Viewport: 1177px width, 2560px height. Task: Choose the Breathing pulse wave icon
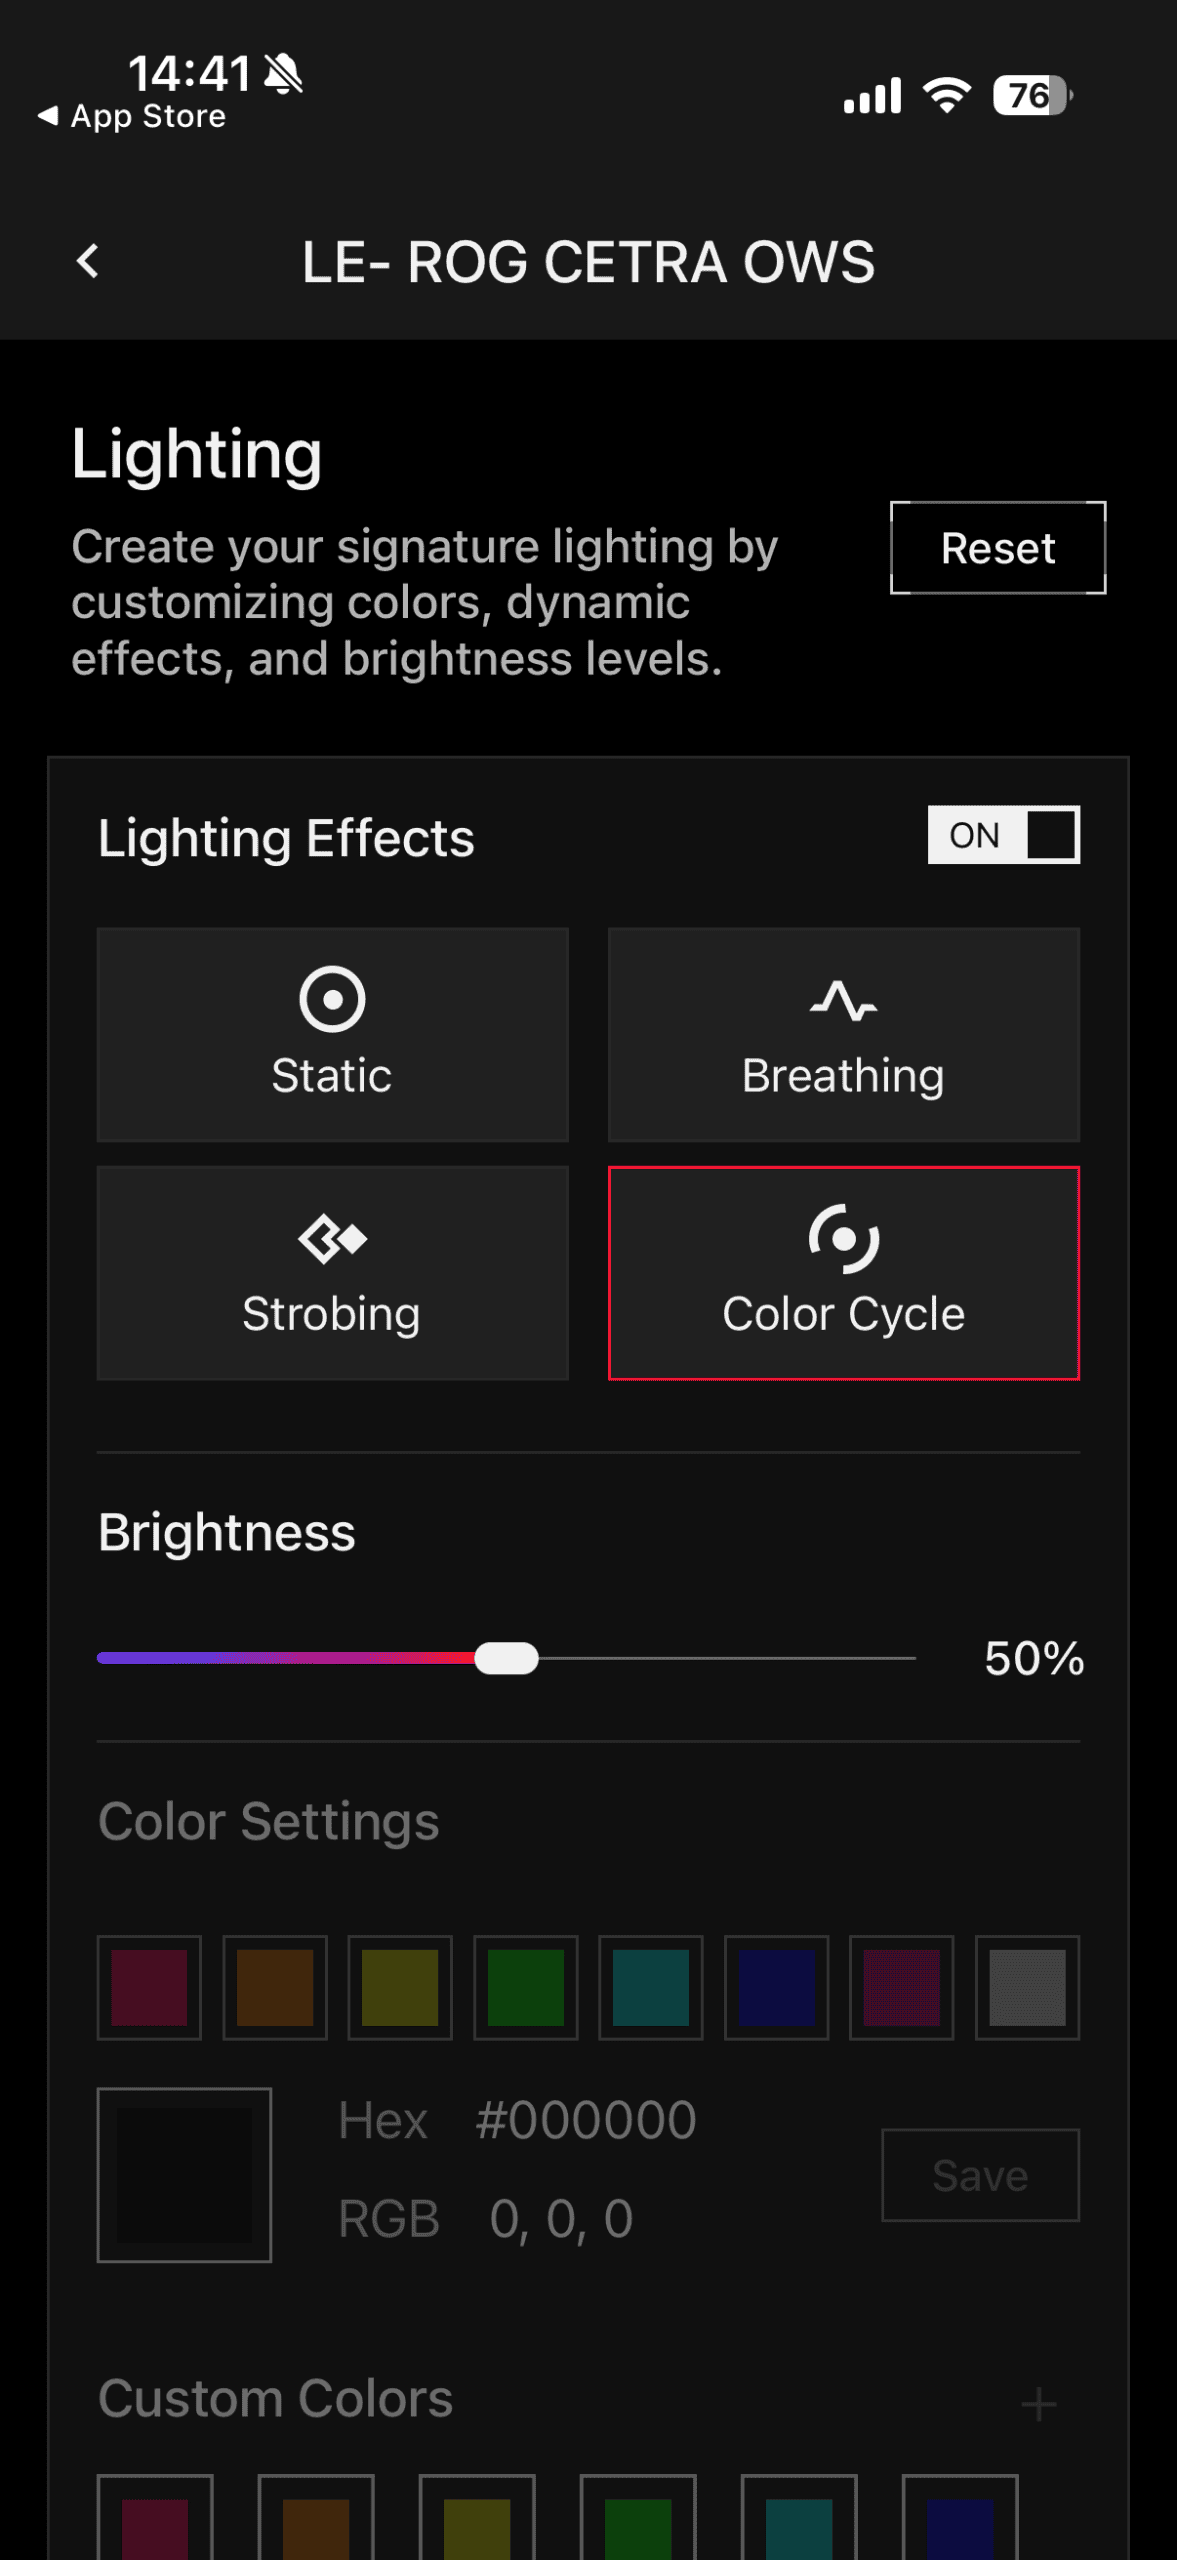(843, 1000)
